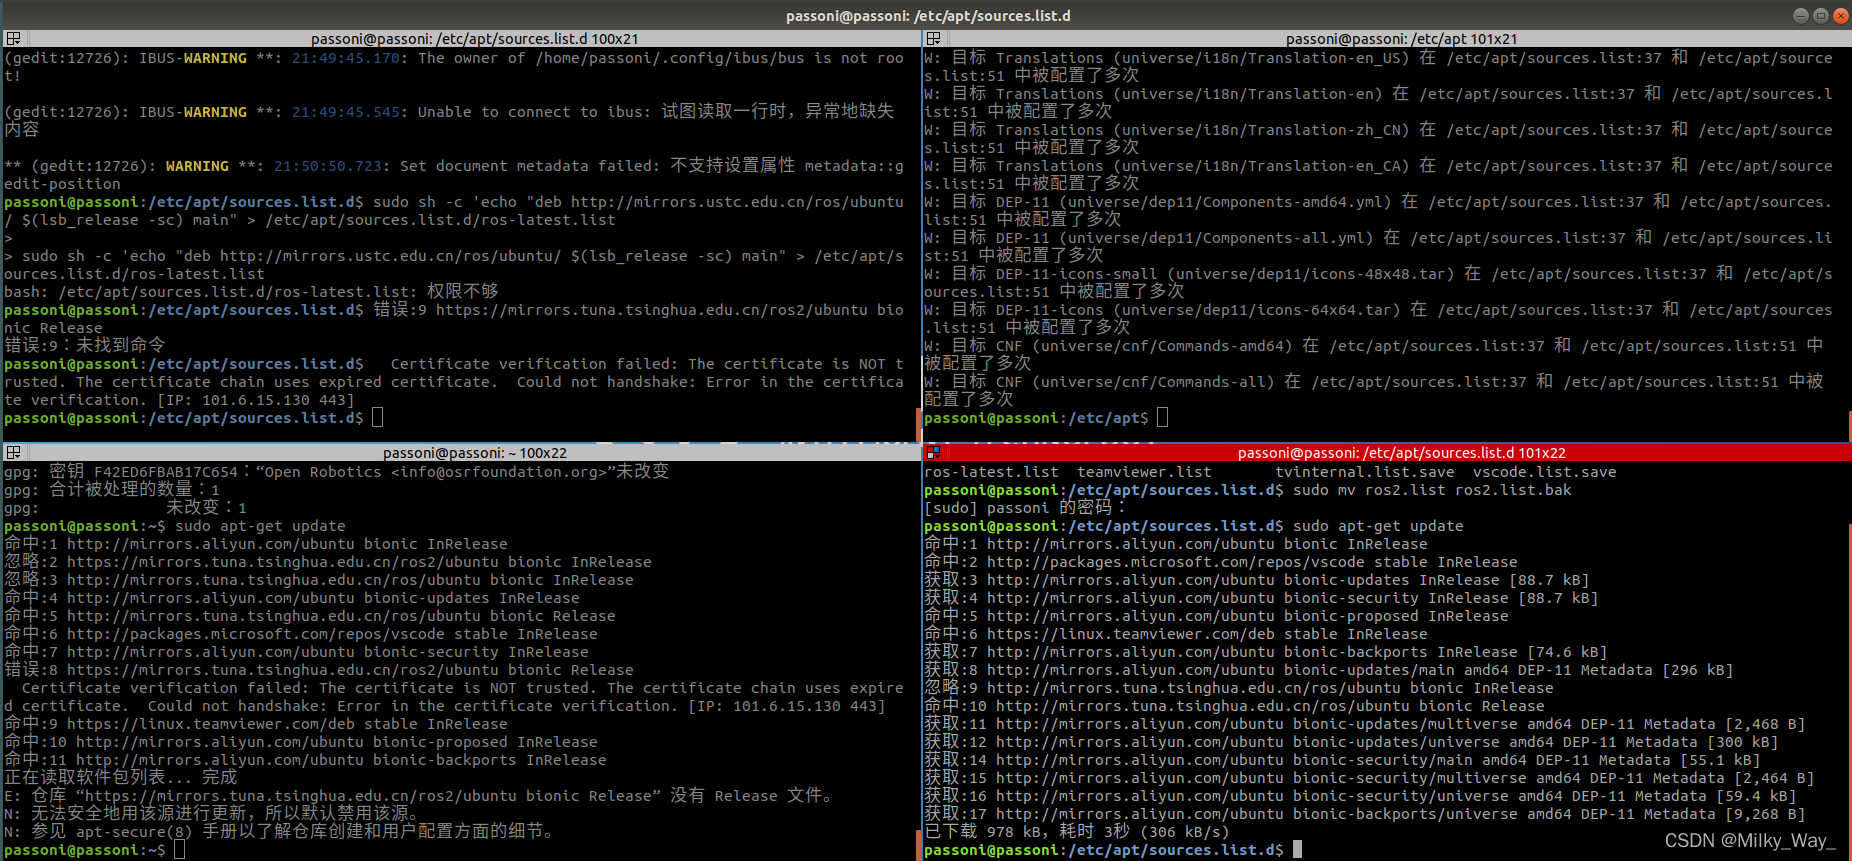
Task: Close the Terminator window
Action: click(x=1840, y=15)
